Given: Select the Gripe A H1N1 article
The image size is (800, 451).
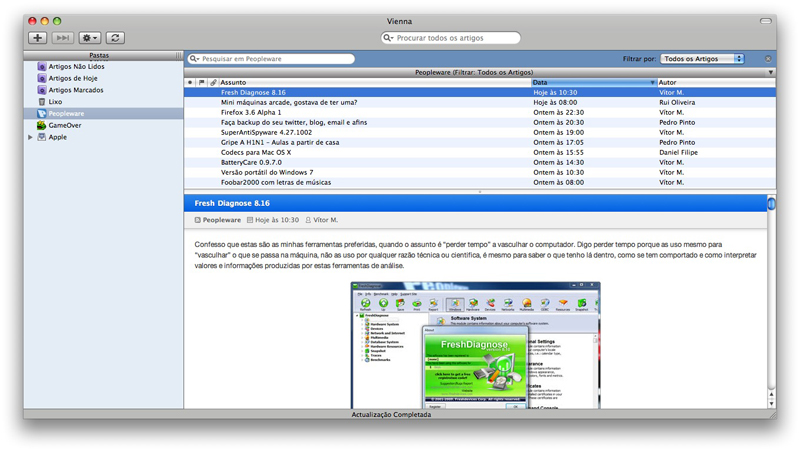Looking at the screenshot, I should click(480, 142).
